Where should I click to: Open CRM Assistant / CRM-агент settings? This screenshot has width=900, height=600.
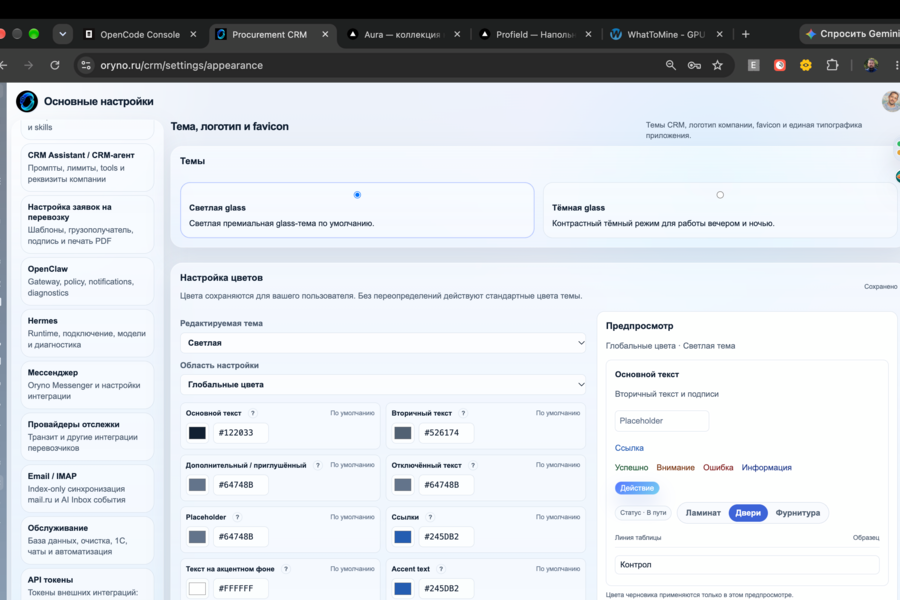(x=87, y=167)
